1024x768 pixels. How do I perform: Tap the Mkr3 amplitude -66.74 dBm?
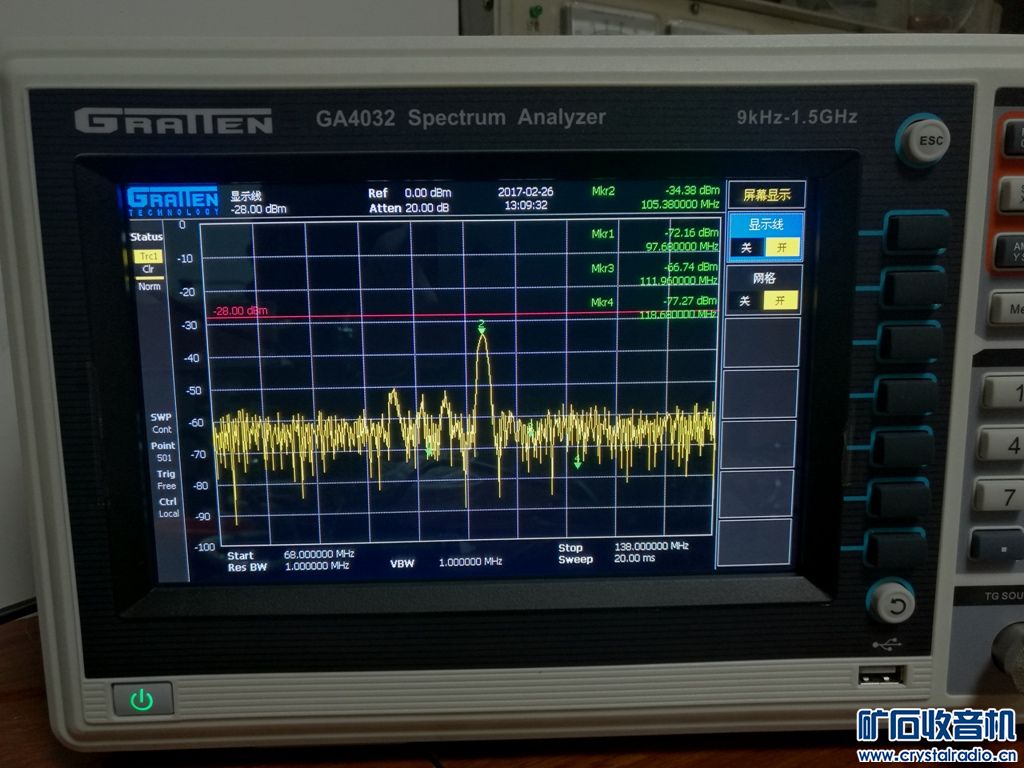point(690,267)
